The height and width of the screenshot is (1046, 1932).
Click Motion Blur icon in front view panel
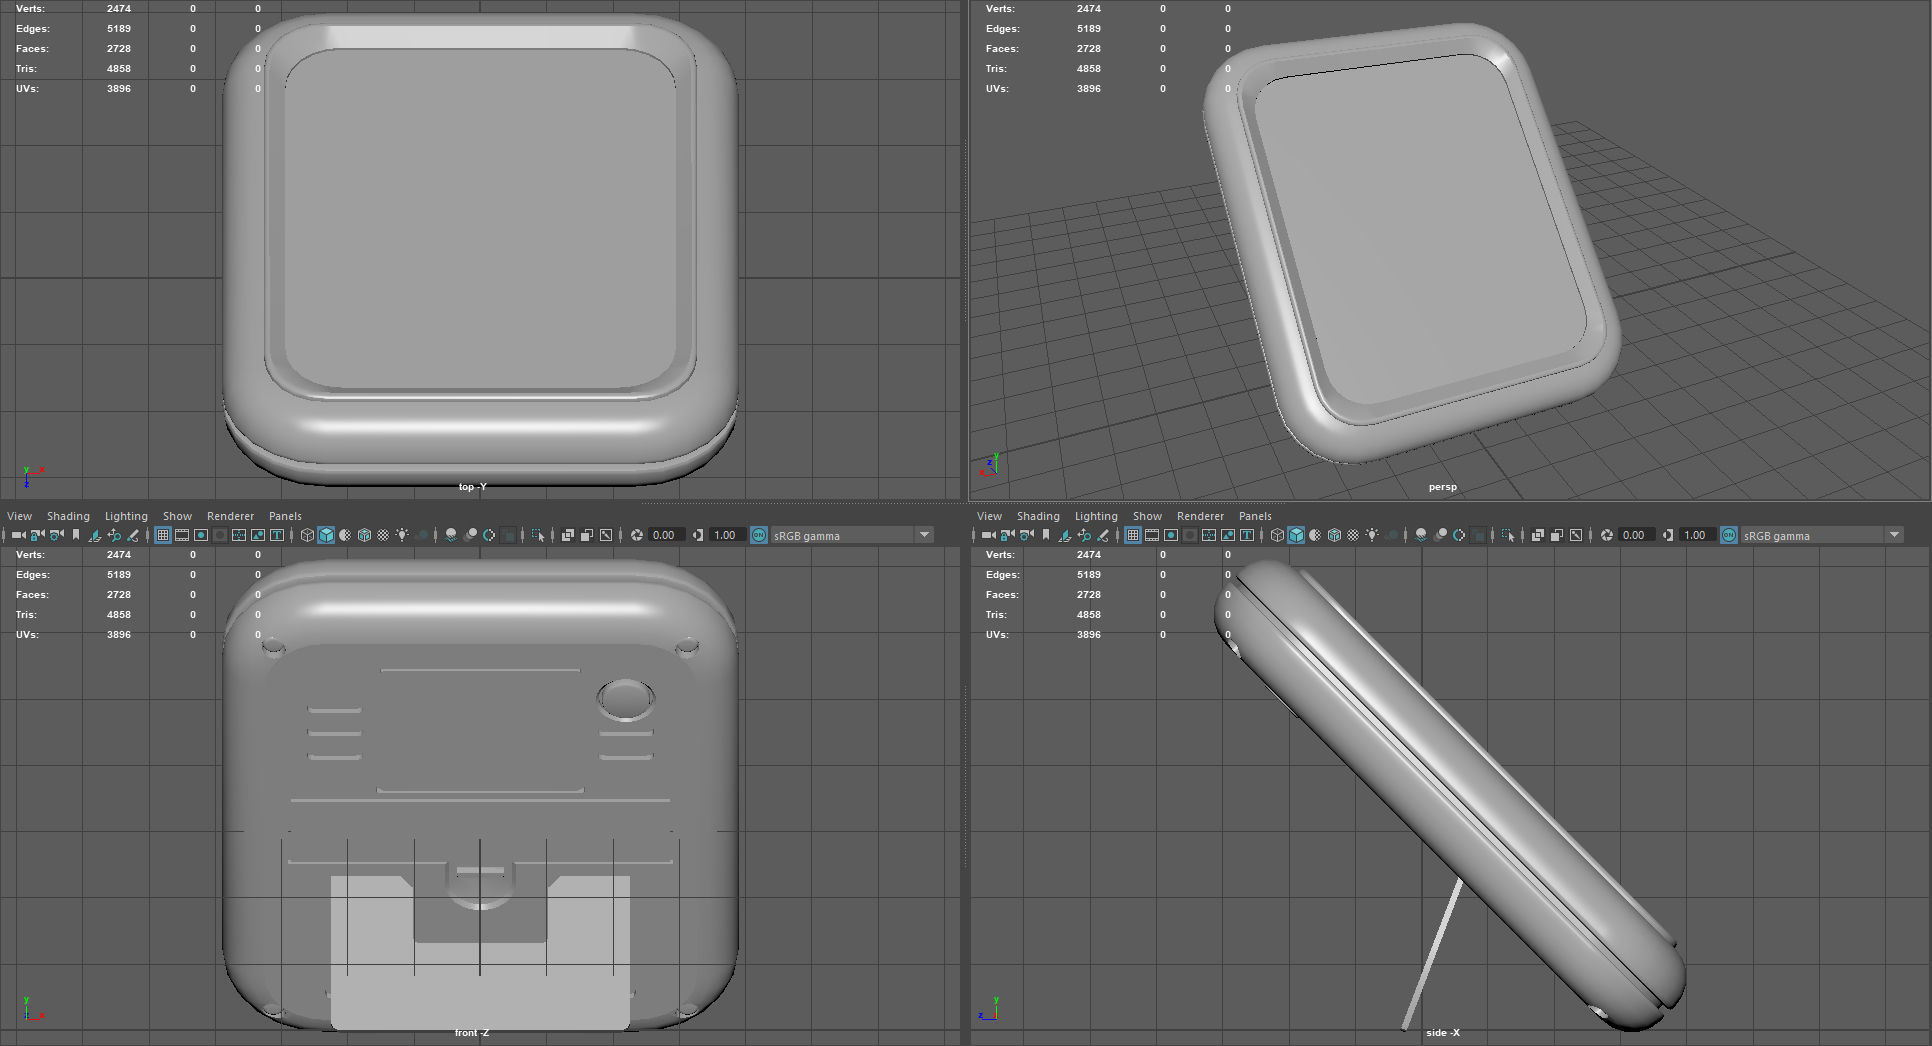coord(470,535)
